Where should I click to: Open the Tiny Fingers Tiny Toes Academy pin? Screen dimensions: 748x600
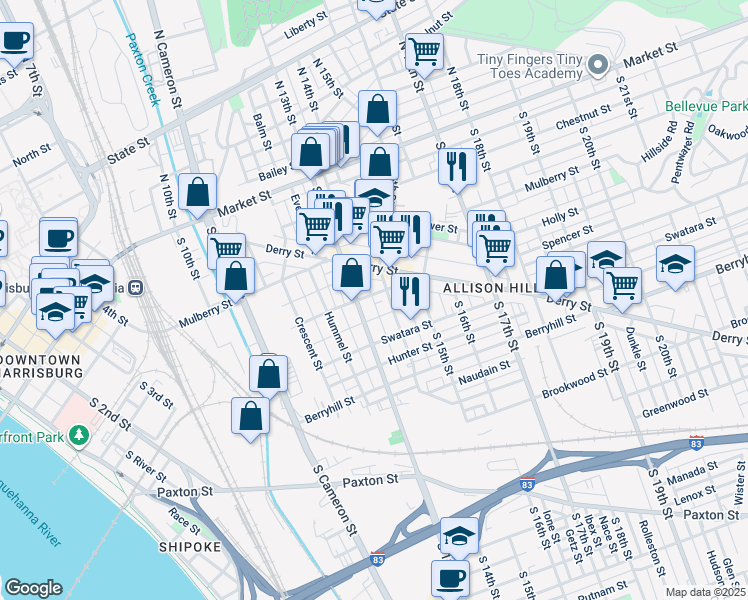click(x=597, y=65)
